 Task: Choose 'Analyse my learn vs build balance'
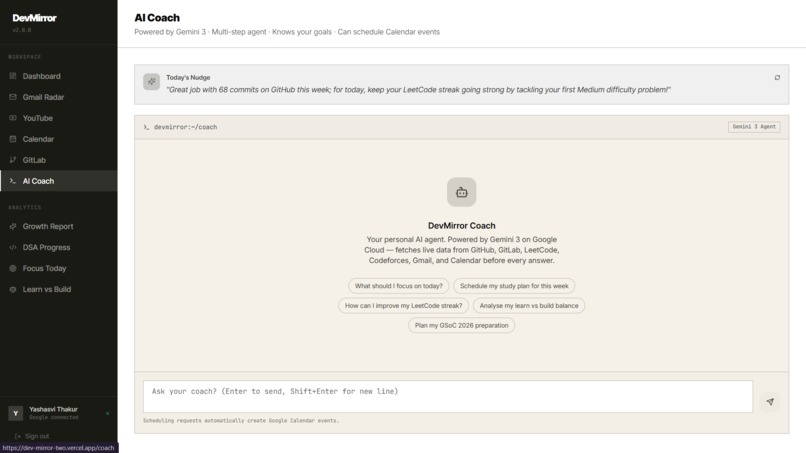(x=529, y=305)
